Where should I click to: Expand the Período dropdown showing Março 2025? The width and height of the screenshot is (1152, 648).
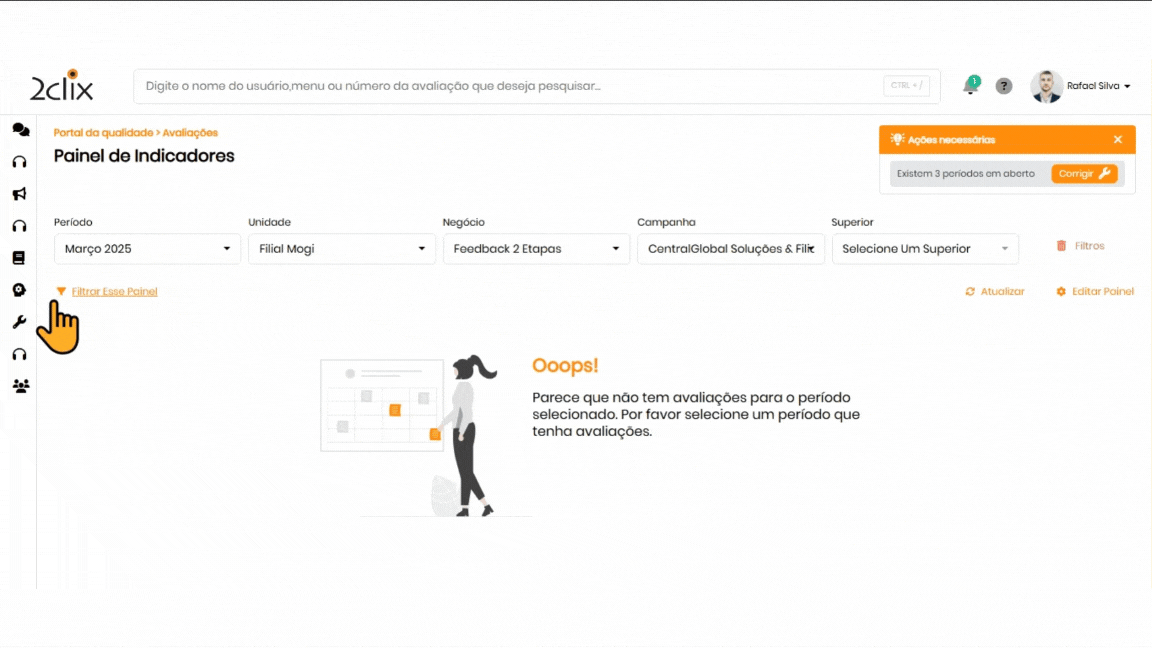147,249
